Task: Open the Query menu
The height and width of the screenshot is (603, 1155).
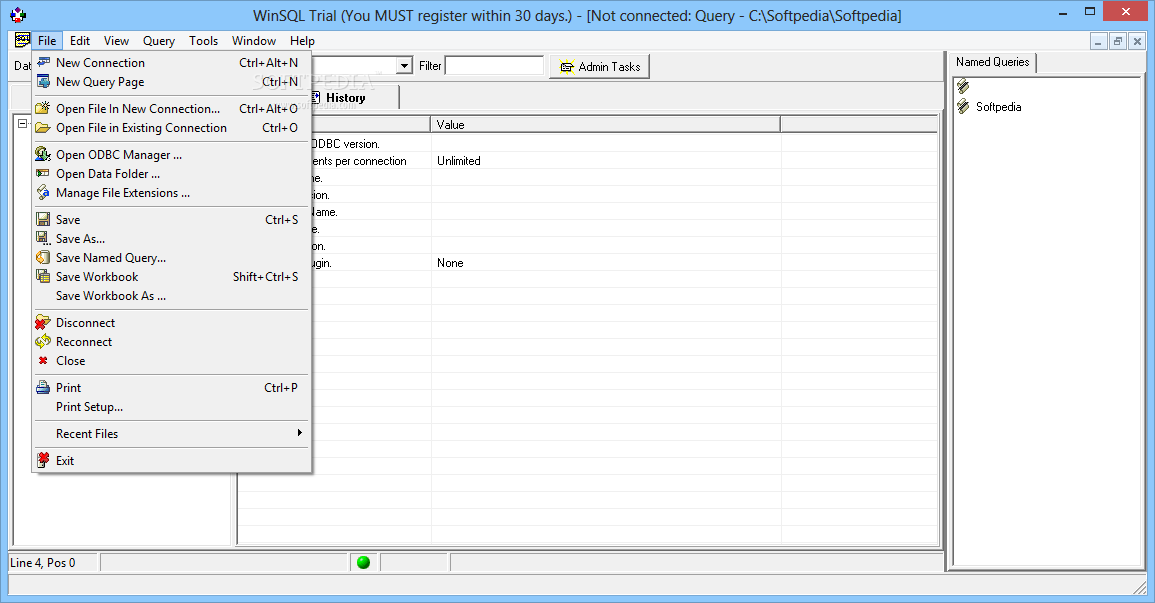Action: click(x=158, y=40)
